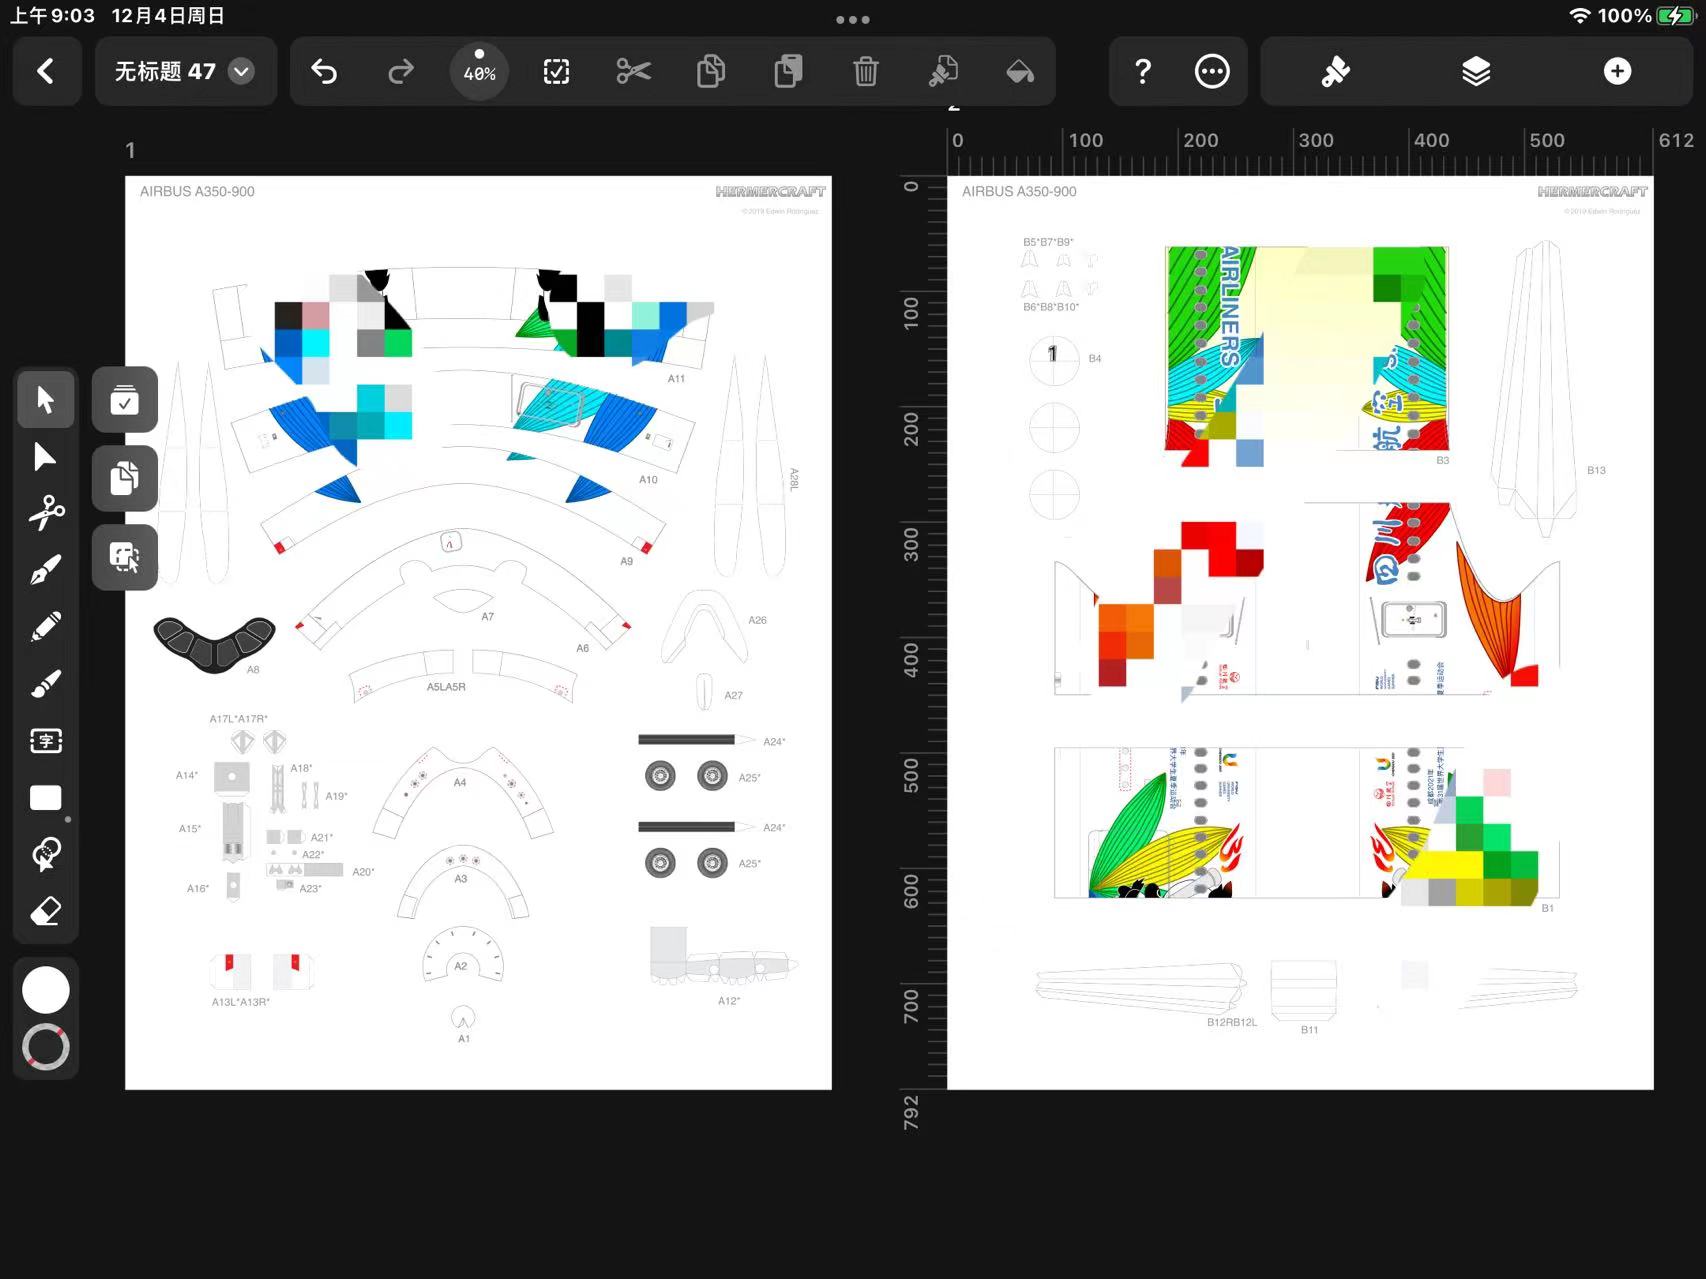
Task: Open the more options ellipsis menu
Action: [1212, 71]
